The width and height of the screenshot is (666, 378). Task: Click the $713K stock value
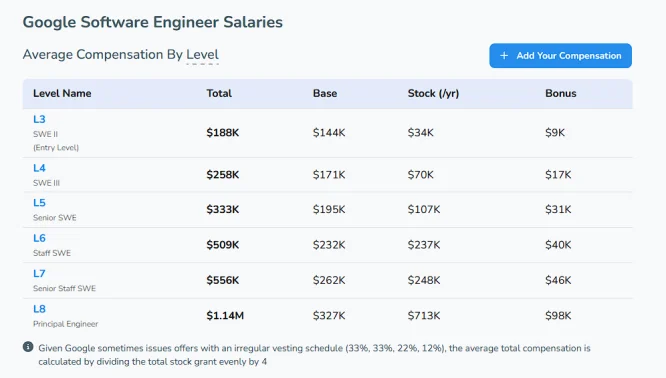[x=424, y=316]
